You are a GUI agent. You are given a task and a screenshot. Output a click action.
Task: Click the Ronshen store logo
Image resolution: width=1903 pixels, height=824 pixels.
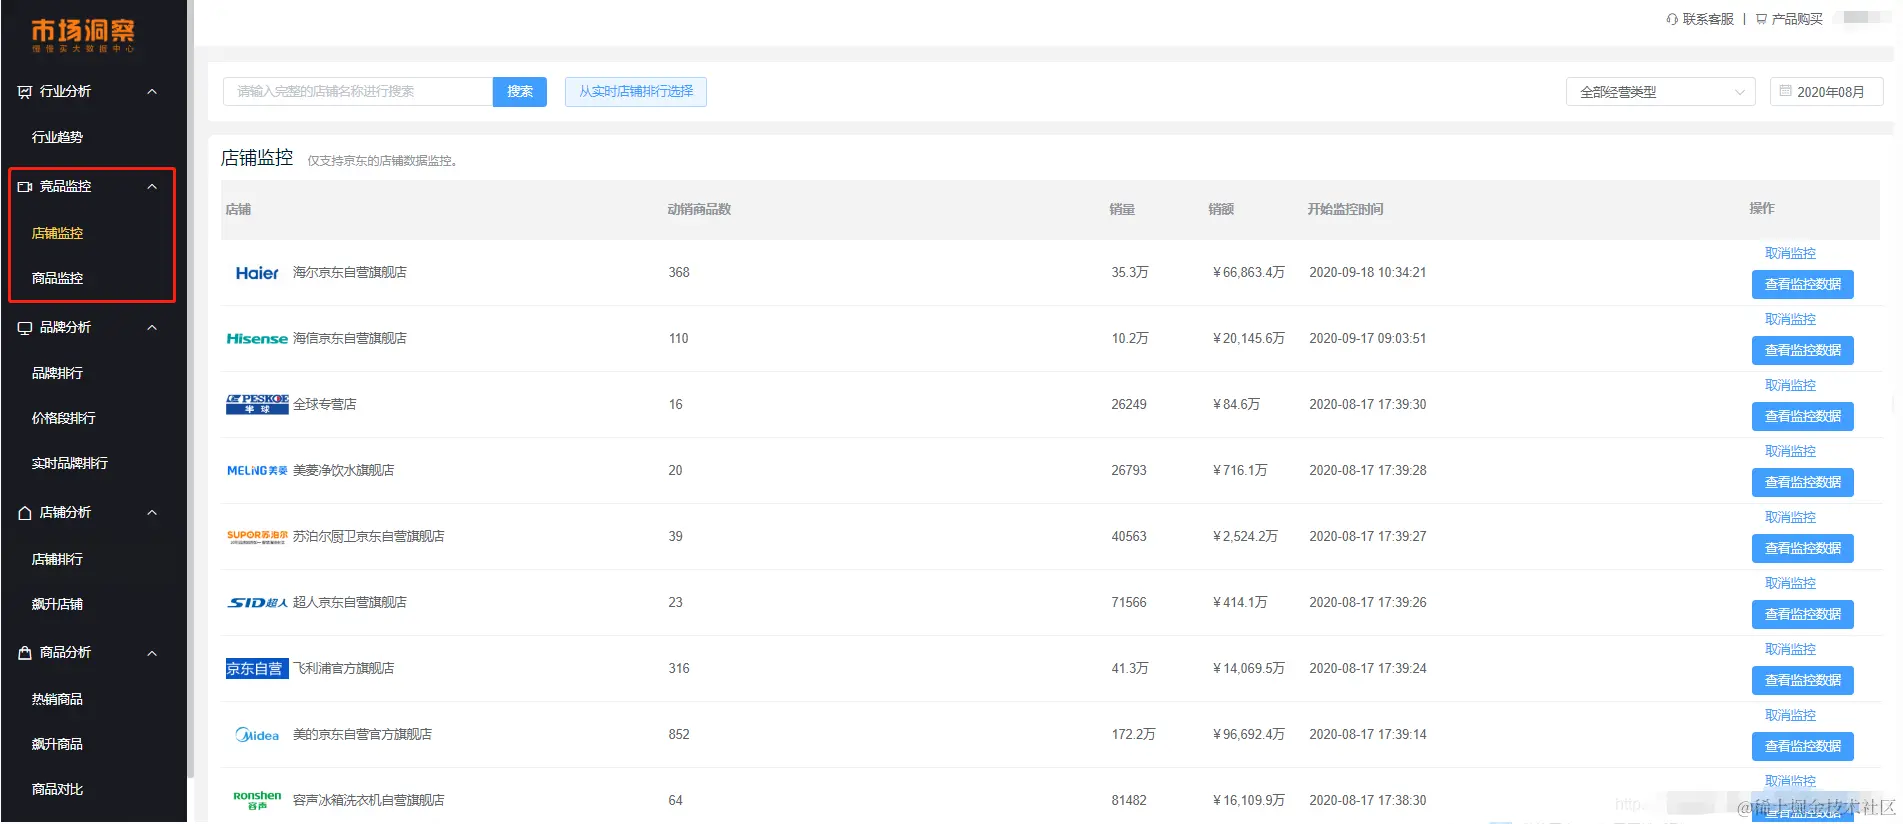pyautogui.click(x=257, y=800)
